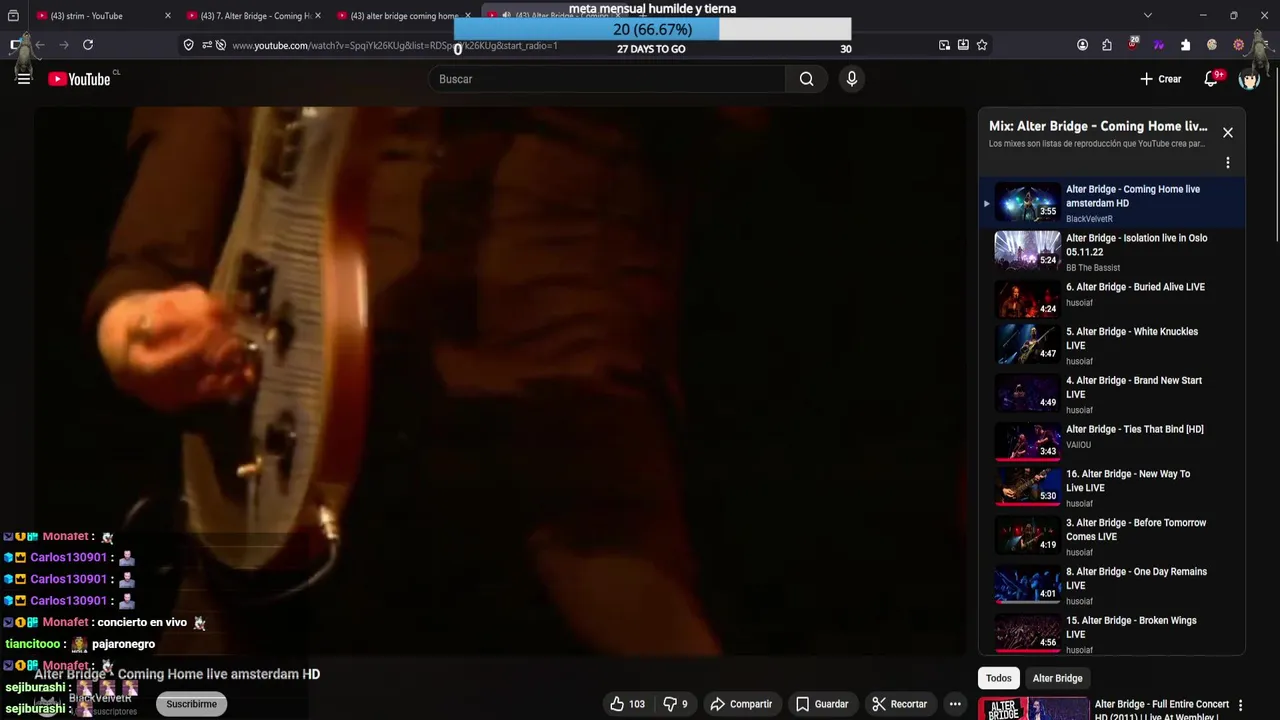Viewport: 1280px width, 720px height.
Task: Open Ties That Bind [HD] video title
Action: coord(1134,429)
